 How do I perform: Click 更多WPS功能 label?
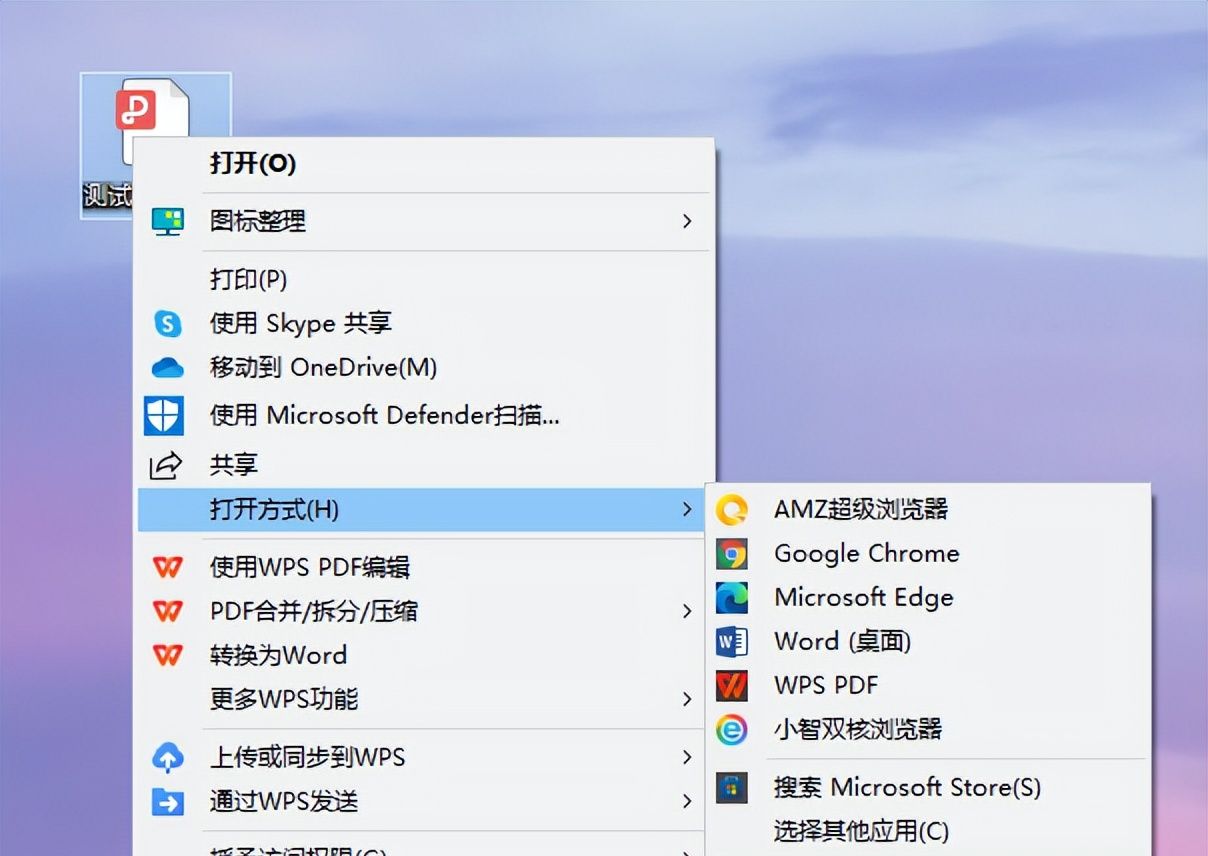[284, 699]
